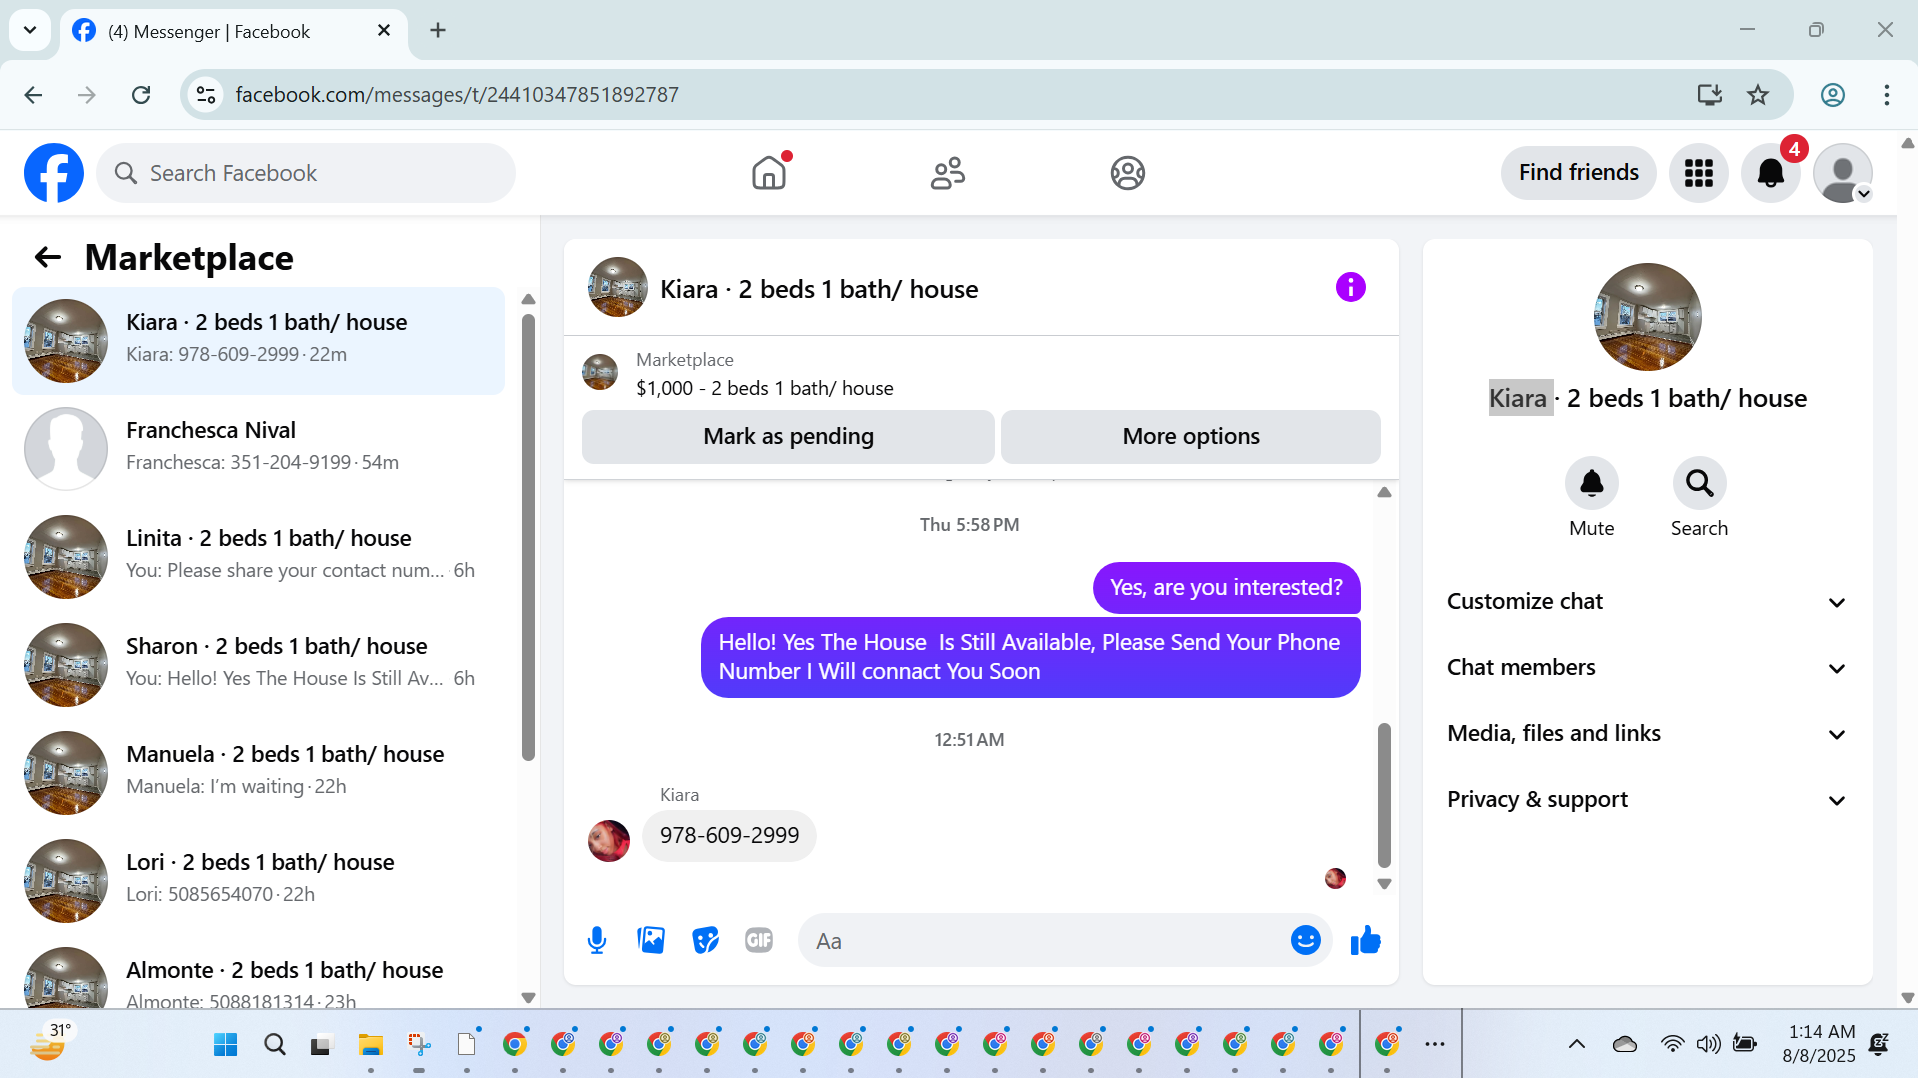Viewport: 1918px width, 1078px height.
Task: Attach a photo with the image icon
Action: 651,941
